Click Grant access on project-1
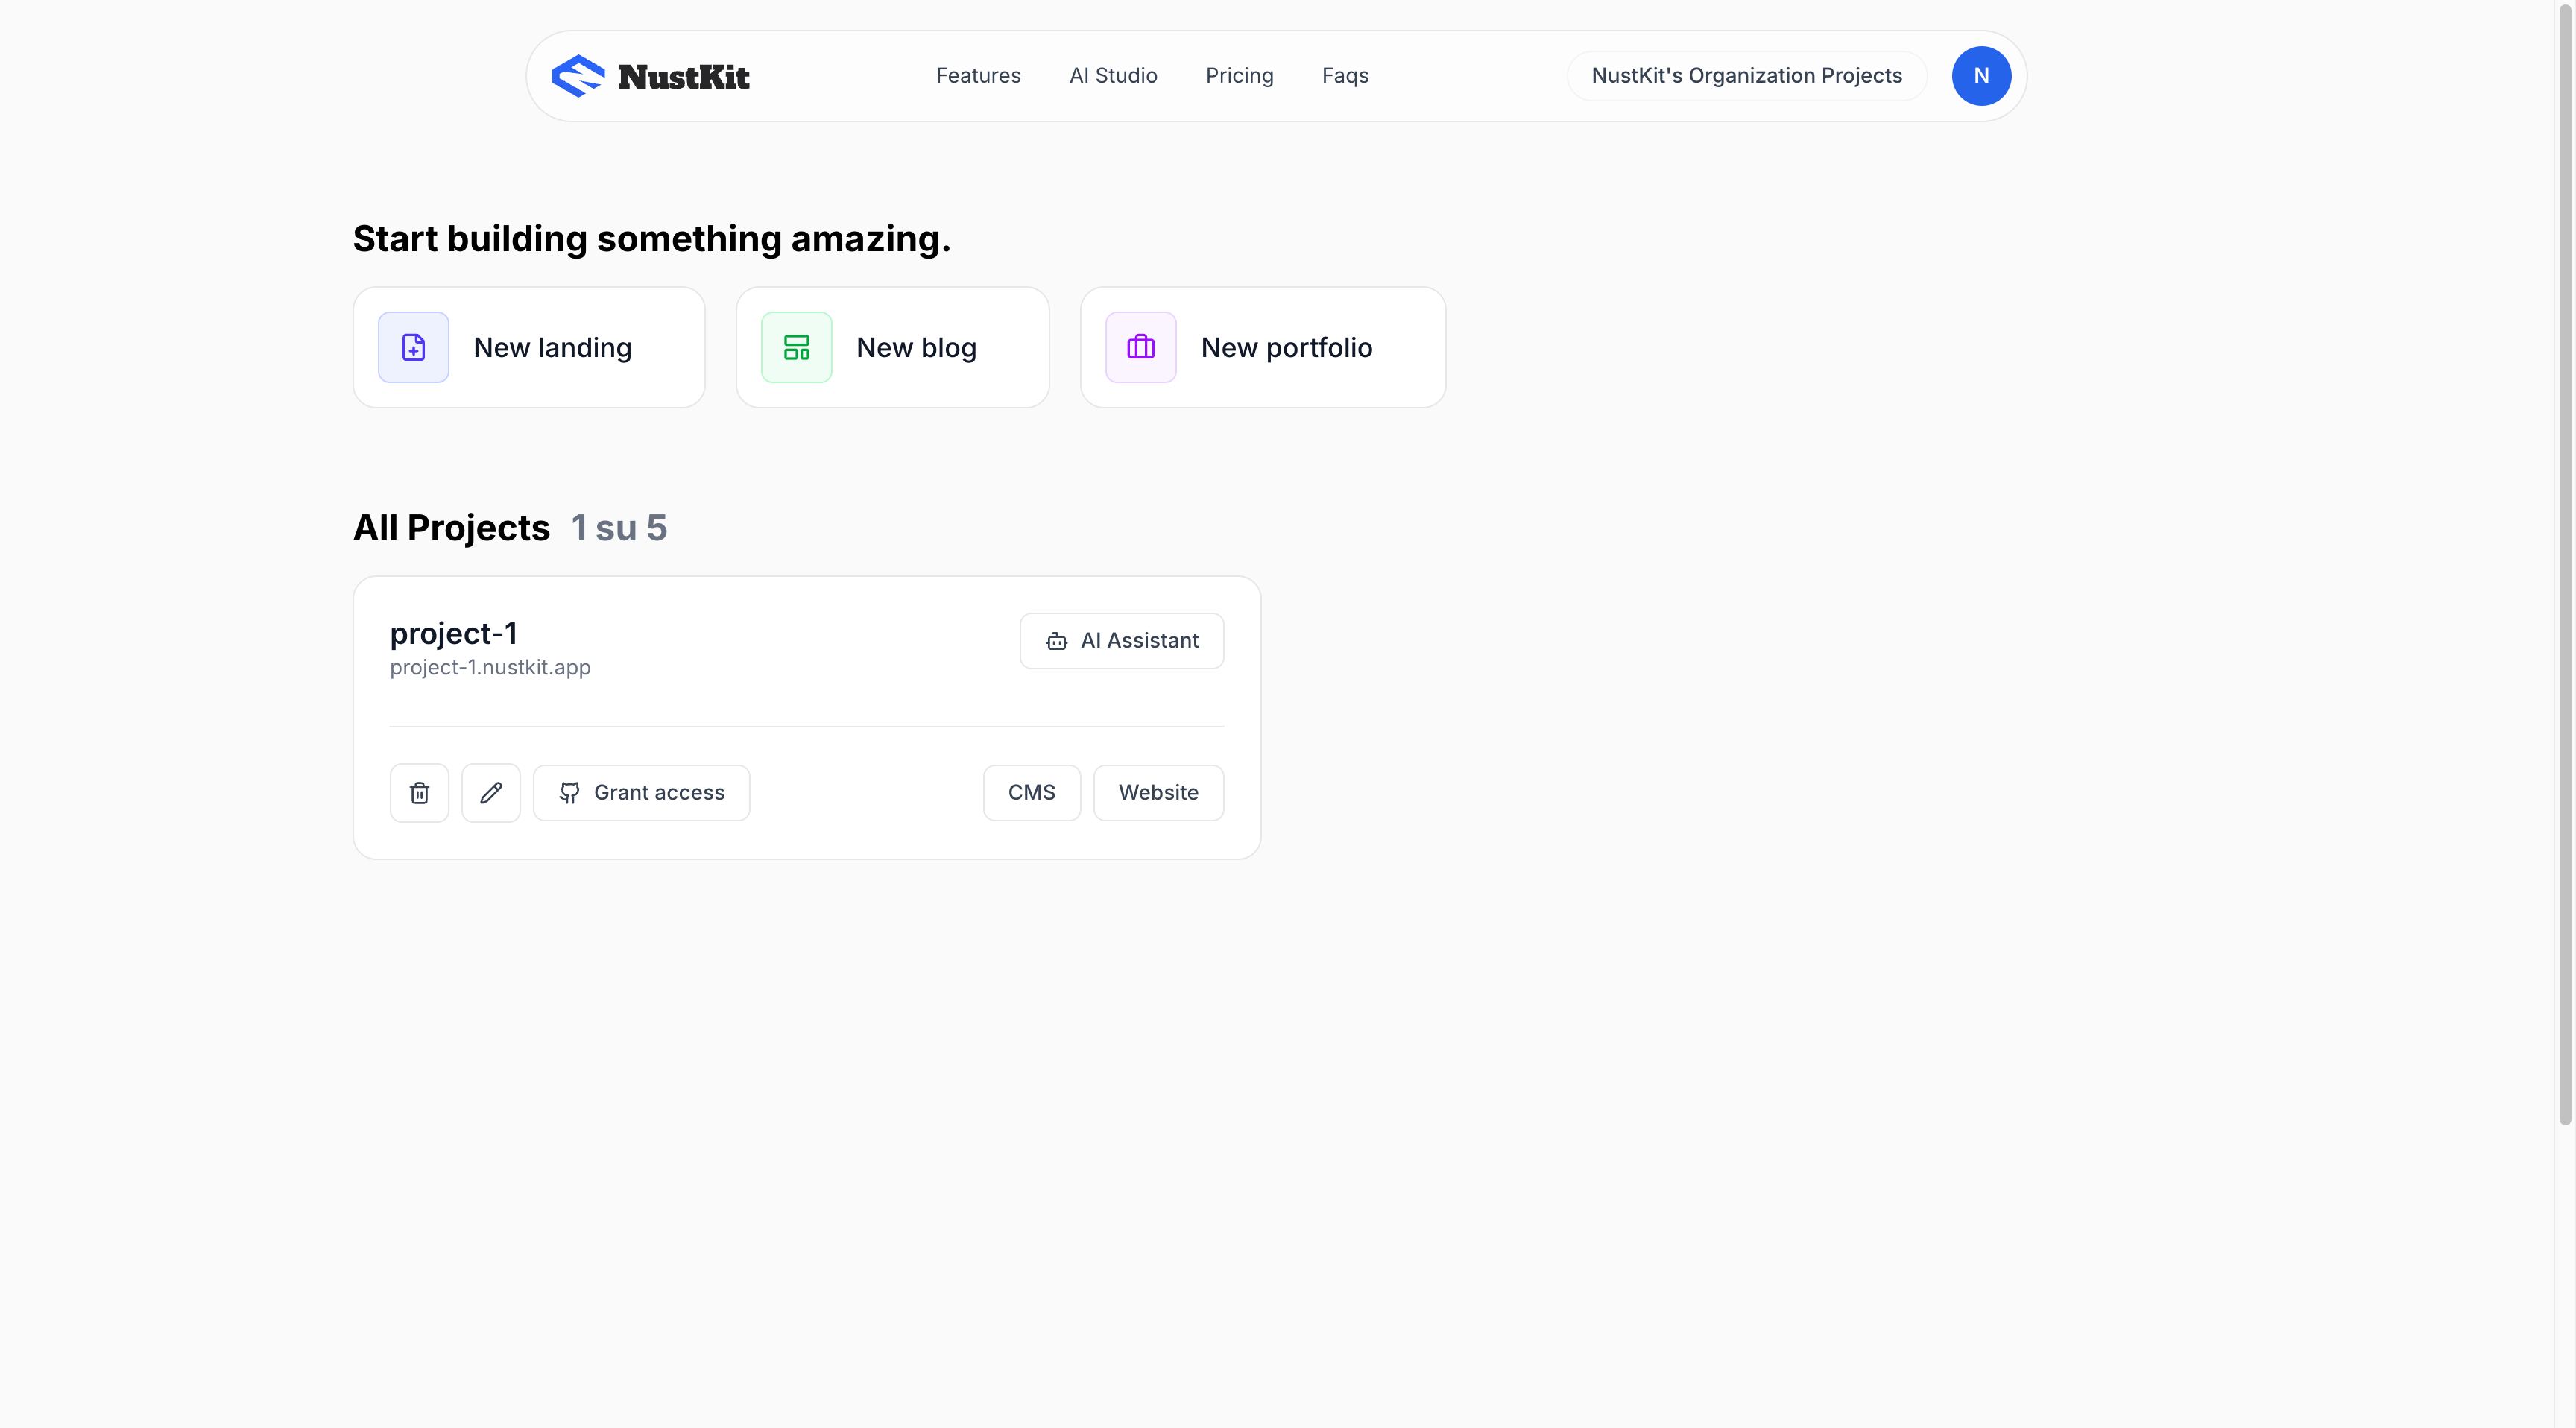Screen dimensions: 2576x1428 coord(641,792)
